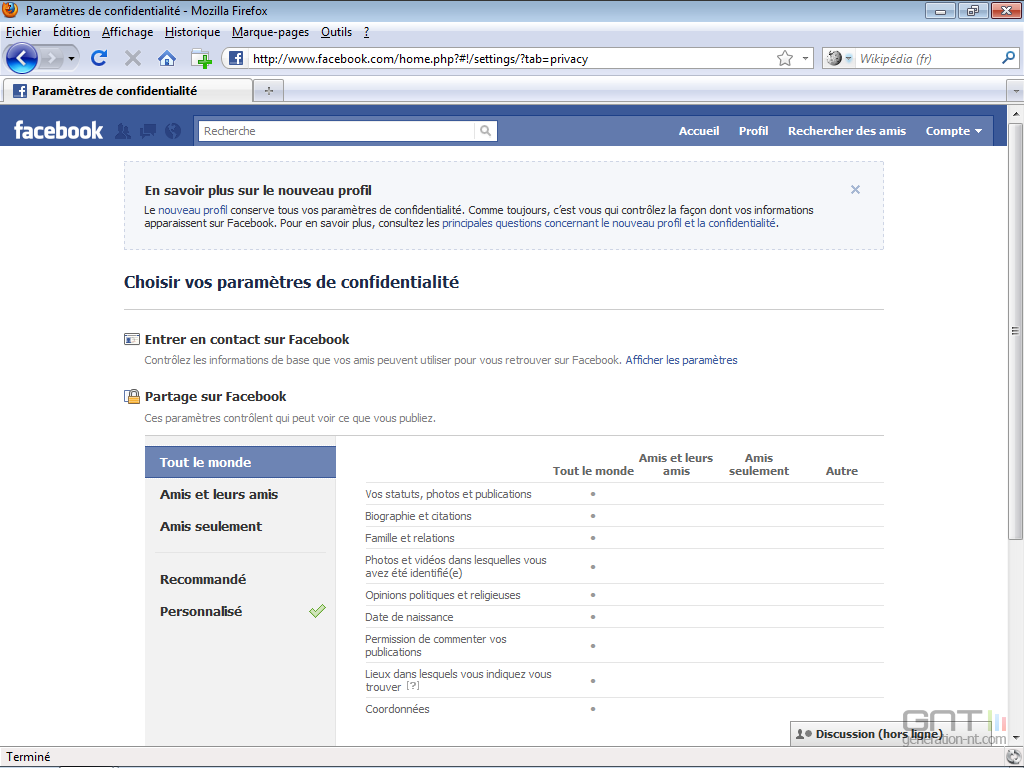Click the magnifier icon in Wikipedia search box
This screenshot has height=768, width=1024.
click(x=1008, y=58)
